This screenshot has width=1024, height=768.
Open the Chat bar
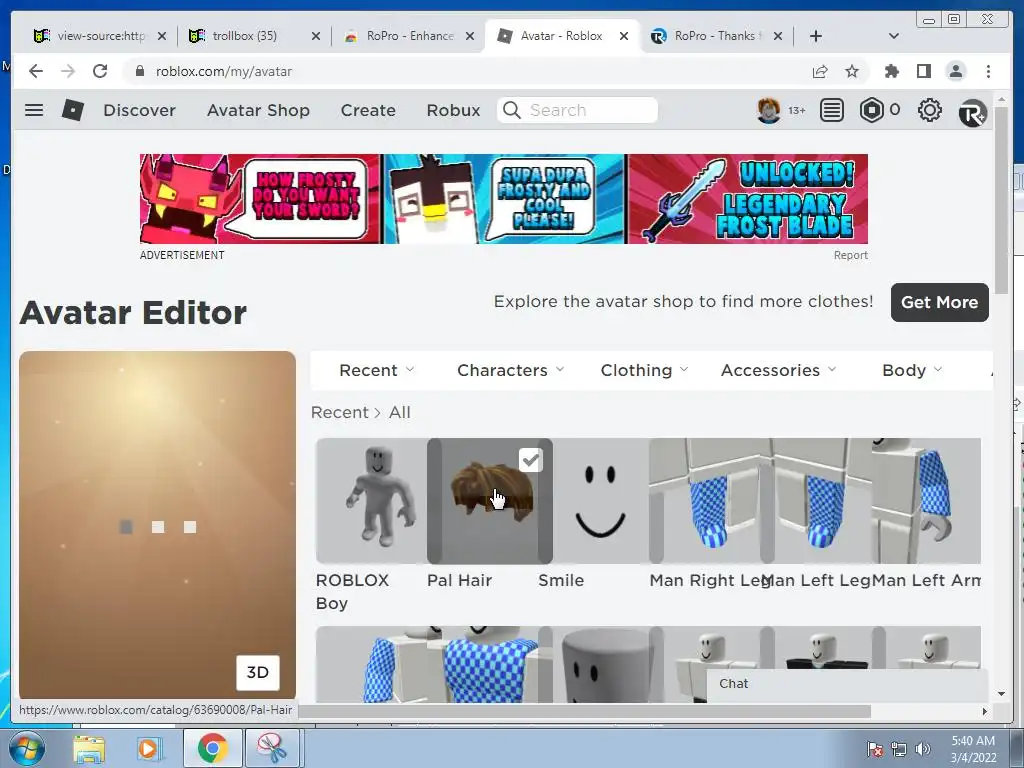pyautogui.click(x=847, y=684)
